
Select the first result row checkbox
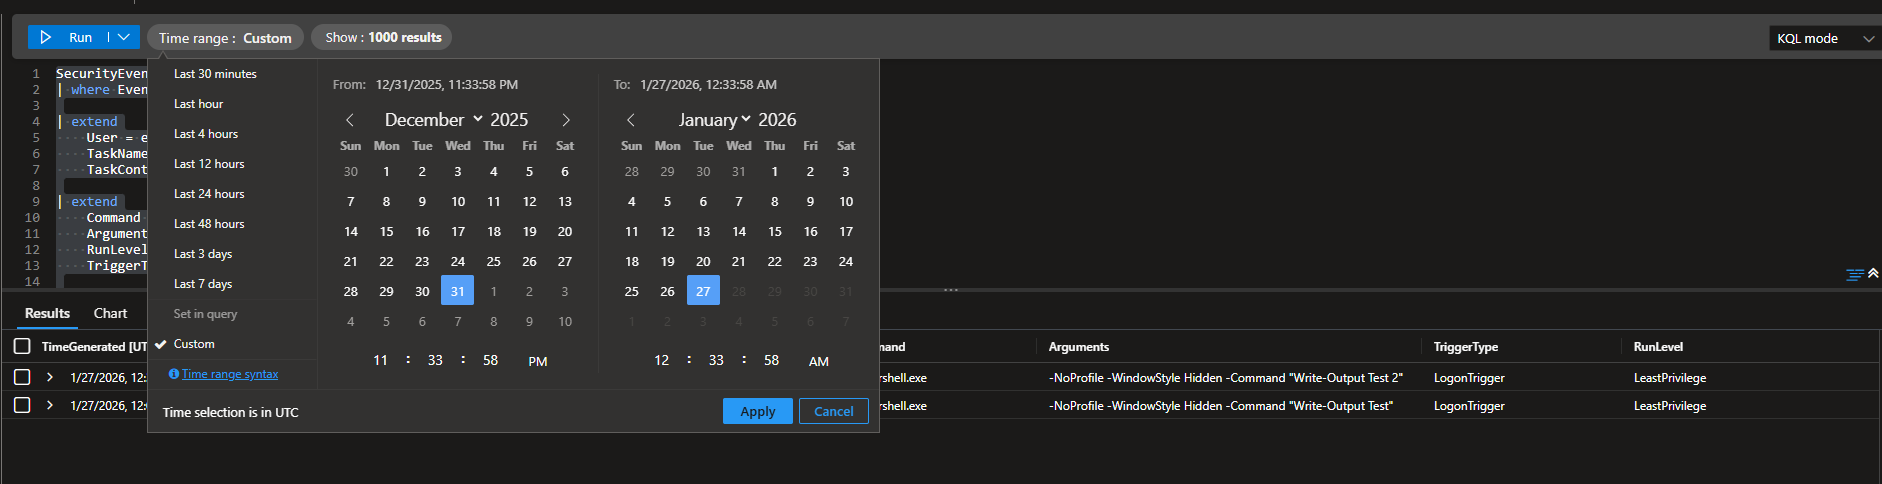pos(22,377)
